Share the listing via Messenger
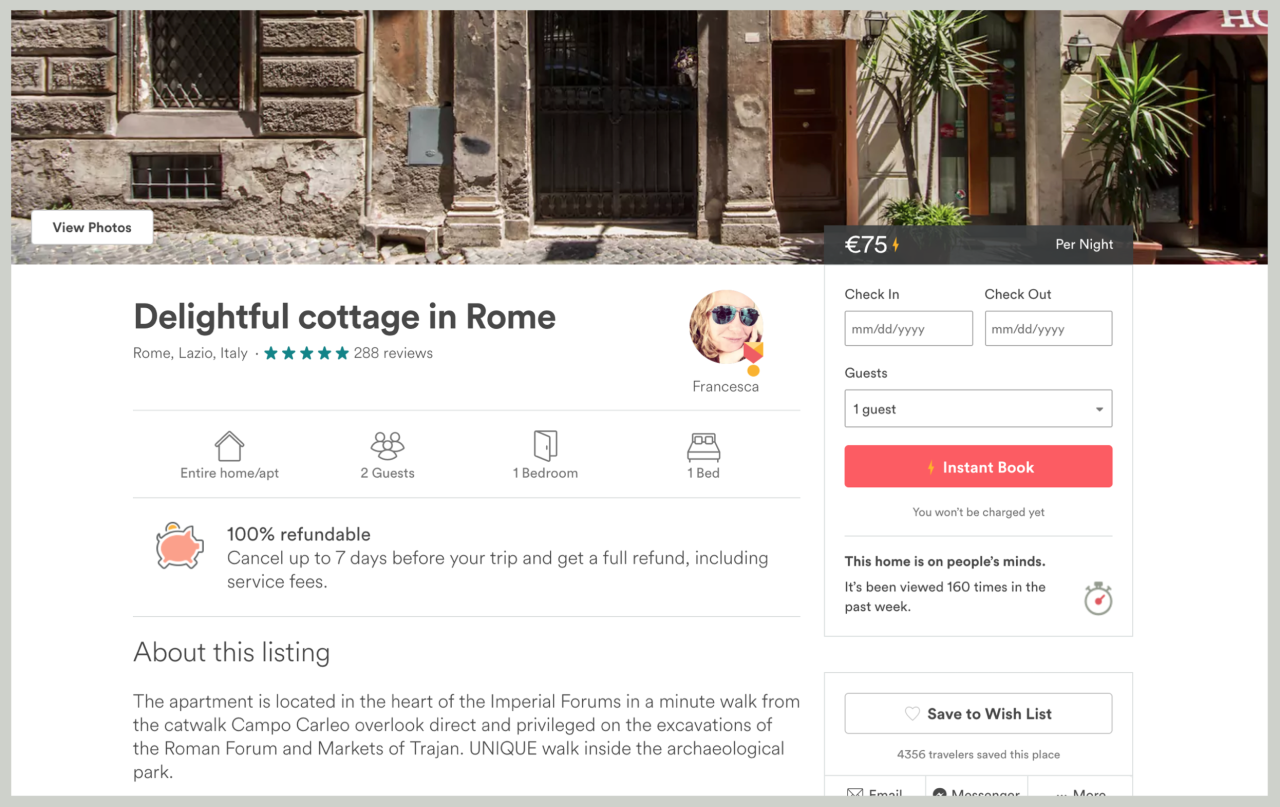 (x=976, y=794)
